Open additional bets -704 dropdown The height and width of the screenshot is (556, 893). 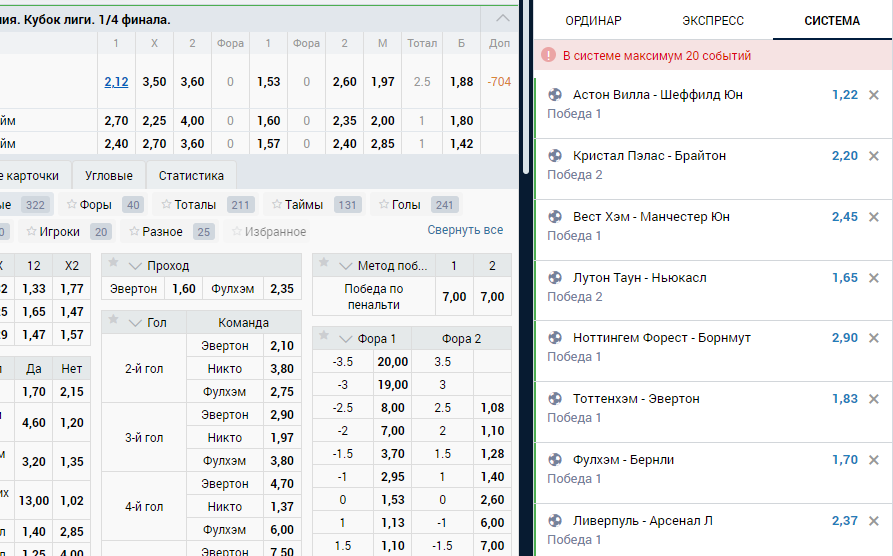click(x=499, y=81)
